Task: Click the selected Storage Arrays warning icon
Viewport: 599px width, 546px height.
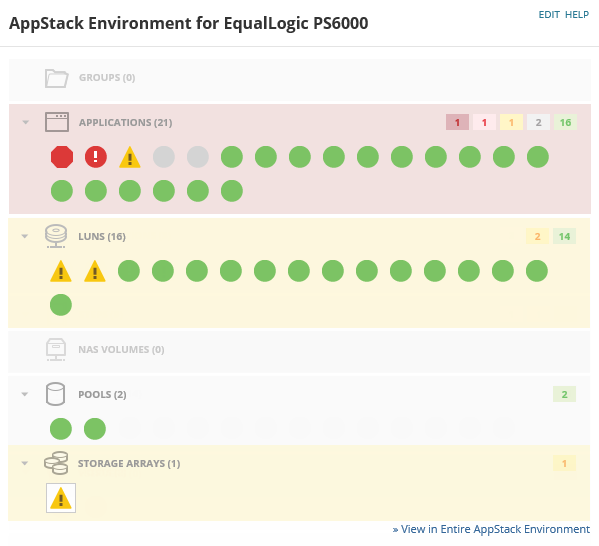Action: (x=61, y=498)
